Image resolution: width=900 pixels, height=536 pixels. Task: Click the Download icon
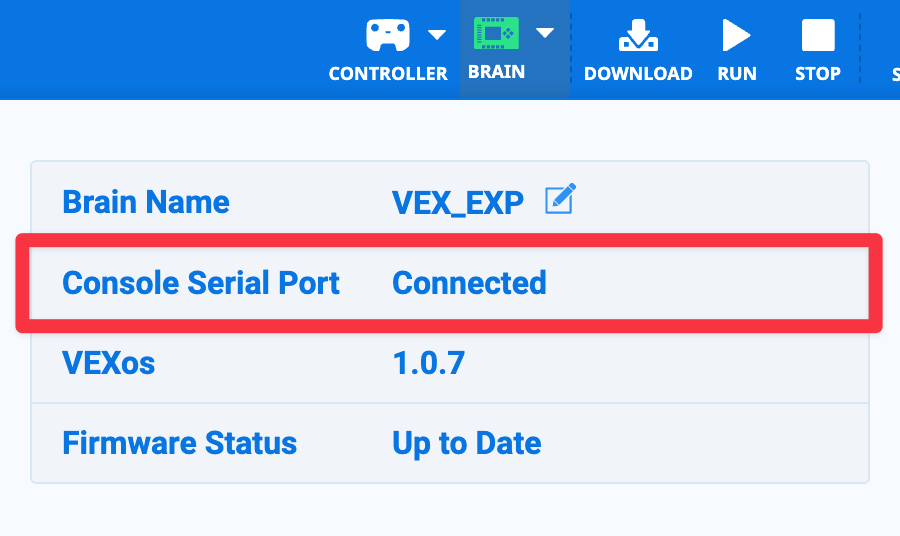click(x=637, y=36)
